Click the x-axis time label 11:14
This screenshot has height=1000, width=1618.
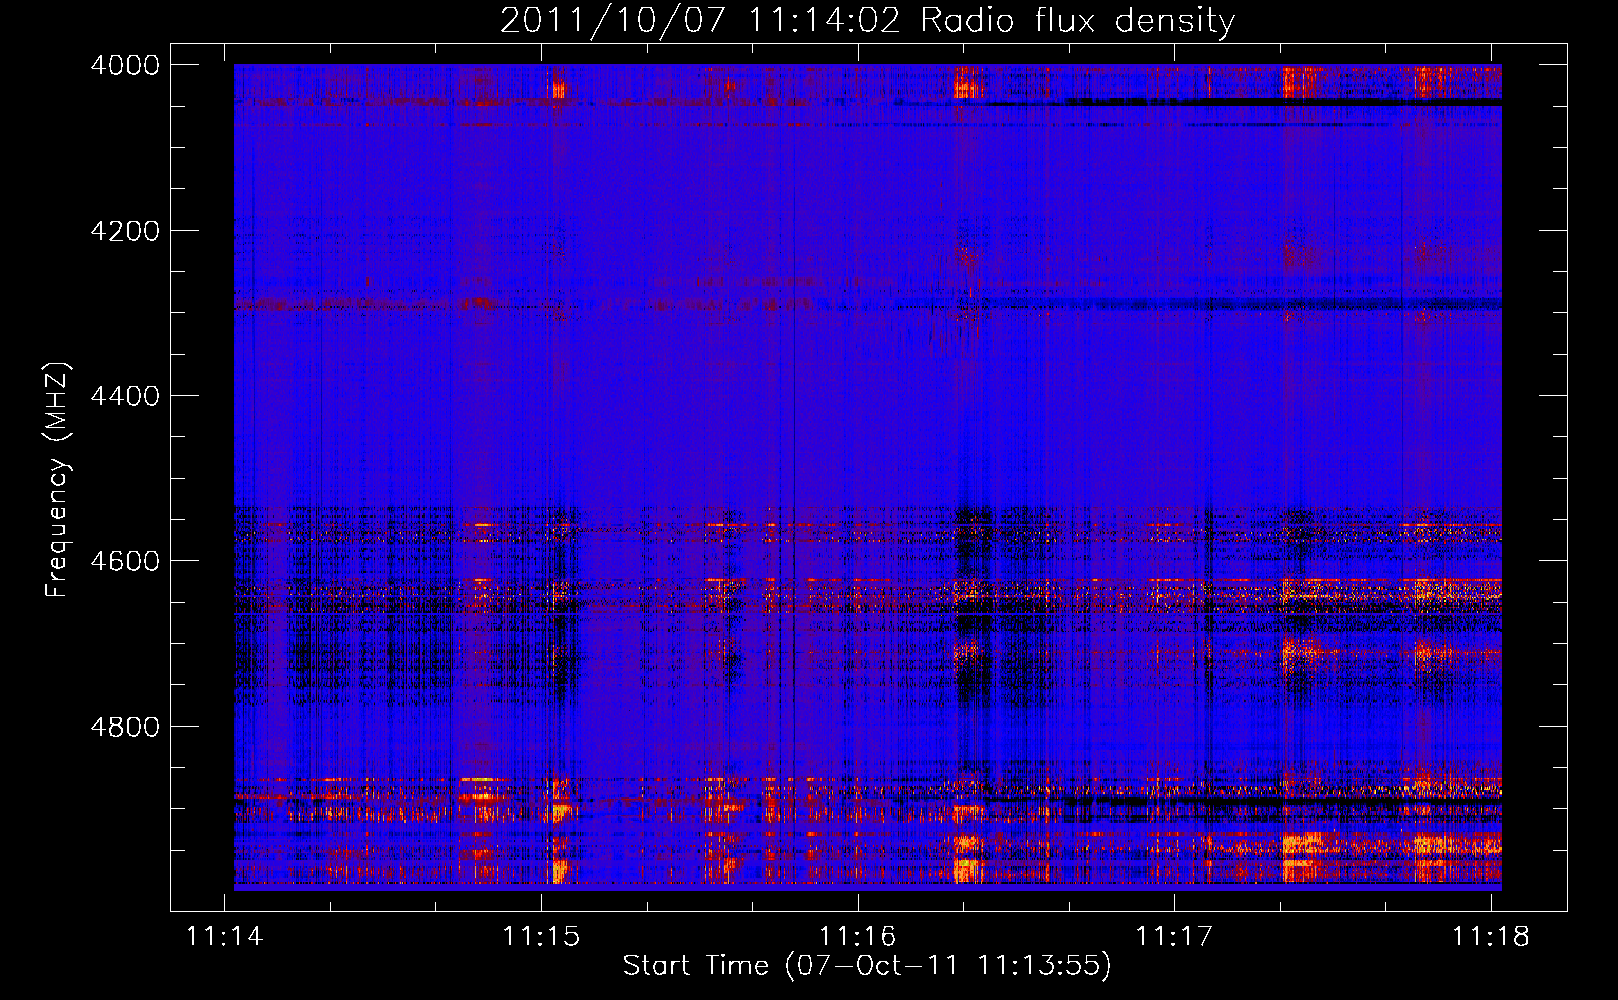click(x=225, y=937)
